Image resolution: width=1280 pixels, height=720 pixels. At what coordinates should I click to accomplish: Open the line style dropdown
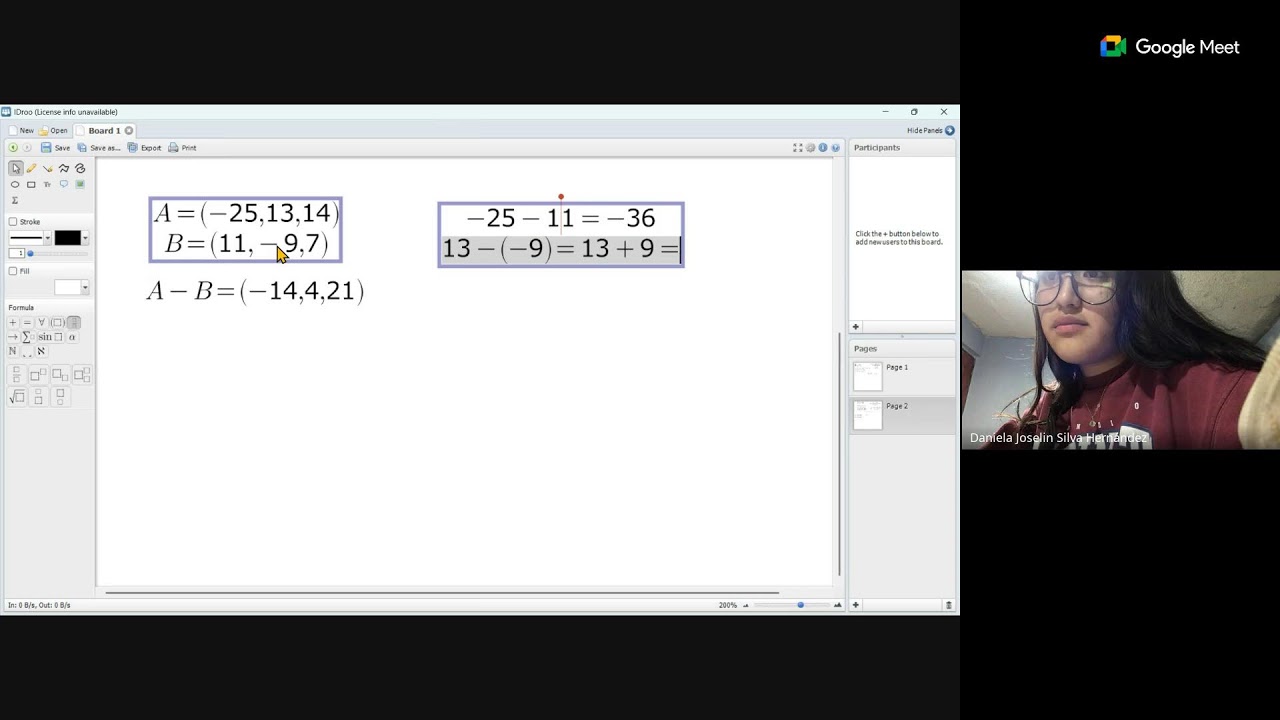pyautogui.click(x=47, y=238)
